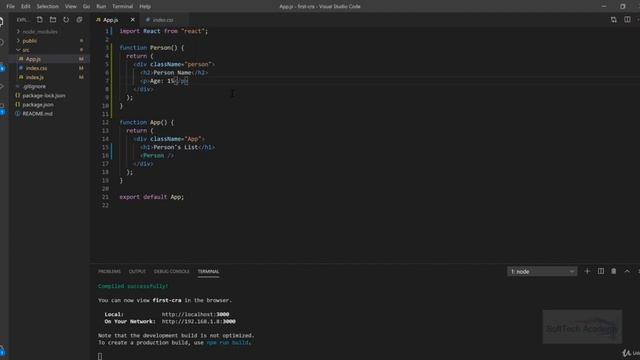Click 'Compiled successfully!' terminal message
Image resolution: width=640 pixels, height=360 pixels.
(x=133, y=286)
